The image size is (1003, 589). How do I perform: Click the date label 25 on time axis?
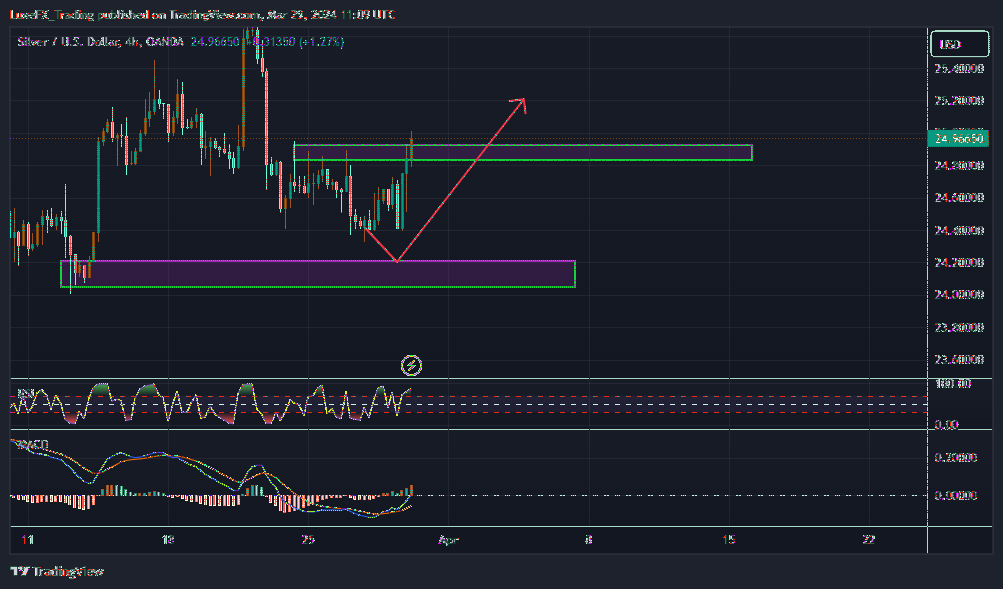pyautogui.click(x=308, y=540)
